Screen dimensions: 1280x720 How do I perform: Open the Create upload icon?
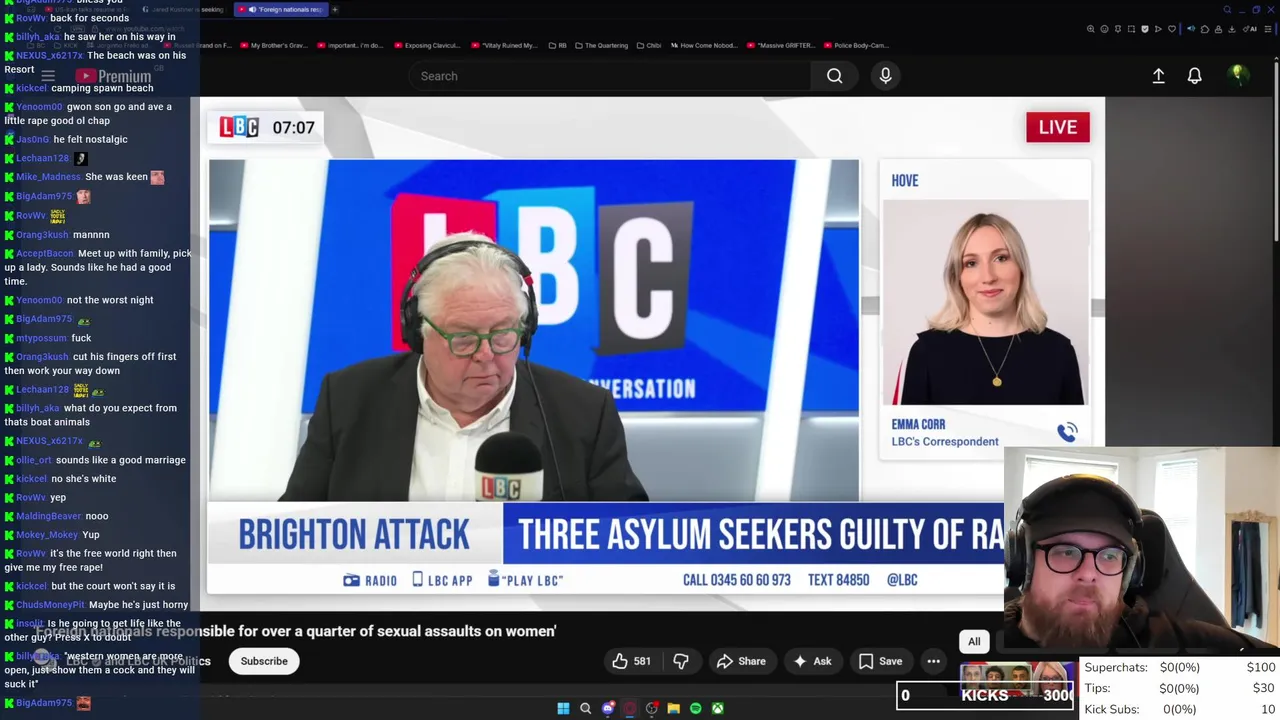tap(1158, 76)
